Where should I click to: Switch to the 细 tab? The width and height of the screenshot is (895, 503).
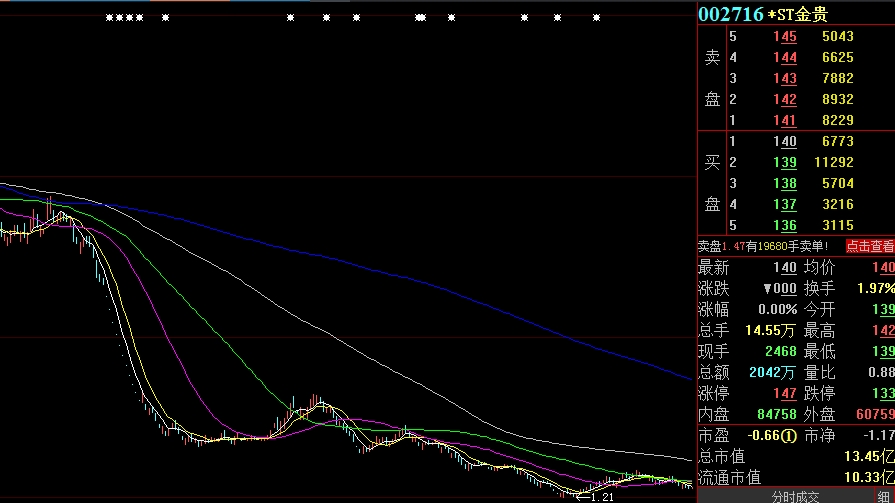883,496
